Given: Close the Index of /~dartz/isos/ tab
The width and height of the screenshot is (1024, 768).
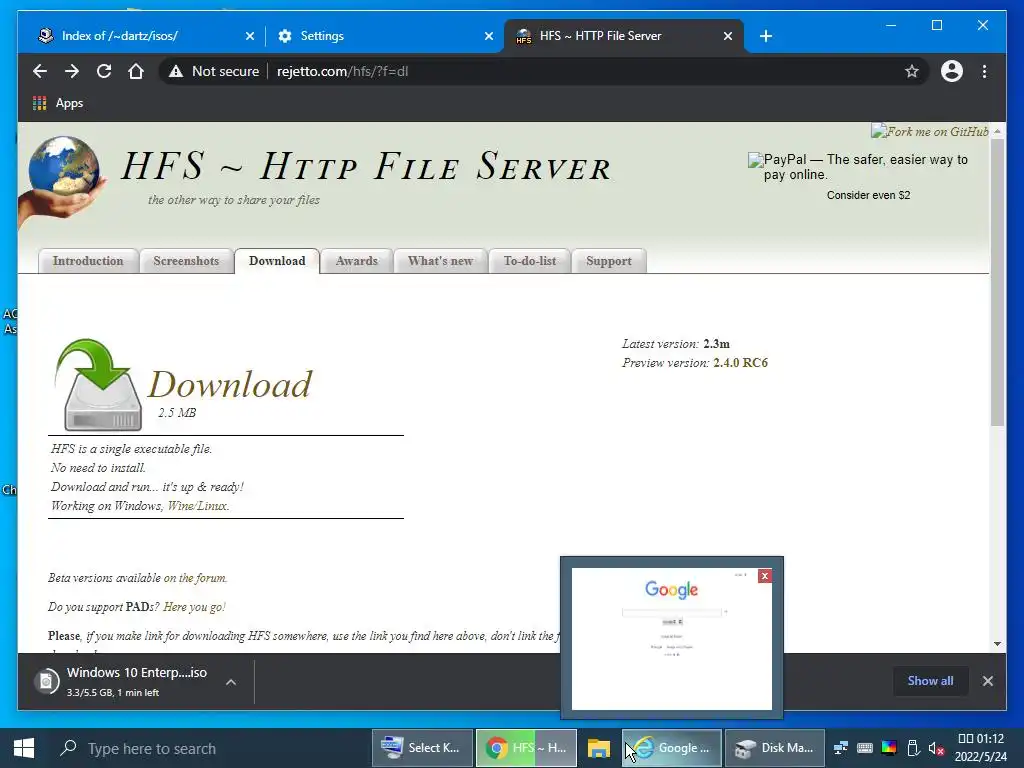Looking at the screenshot, I should coord(249,36).
